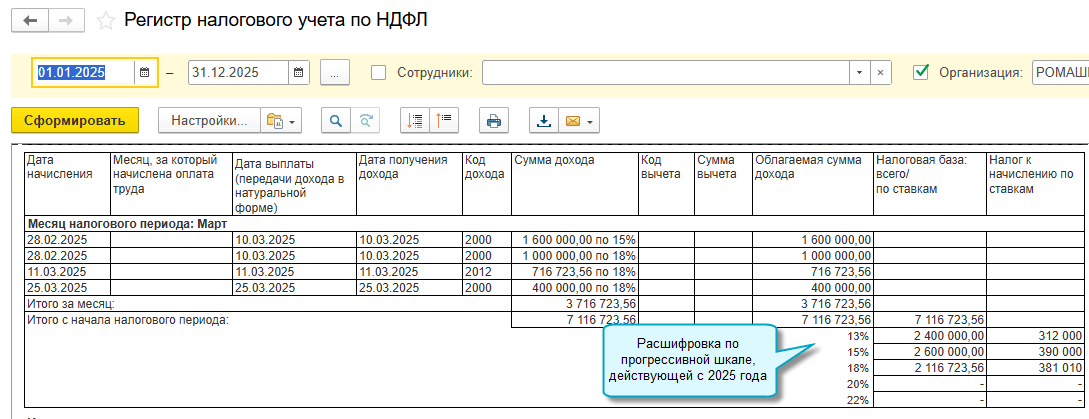This screenshot has height=419, width=1089.
Task: Click the Организация field with РОМАШ
Action: pos(1061,72)
